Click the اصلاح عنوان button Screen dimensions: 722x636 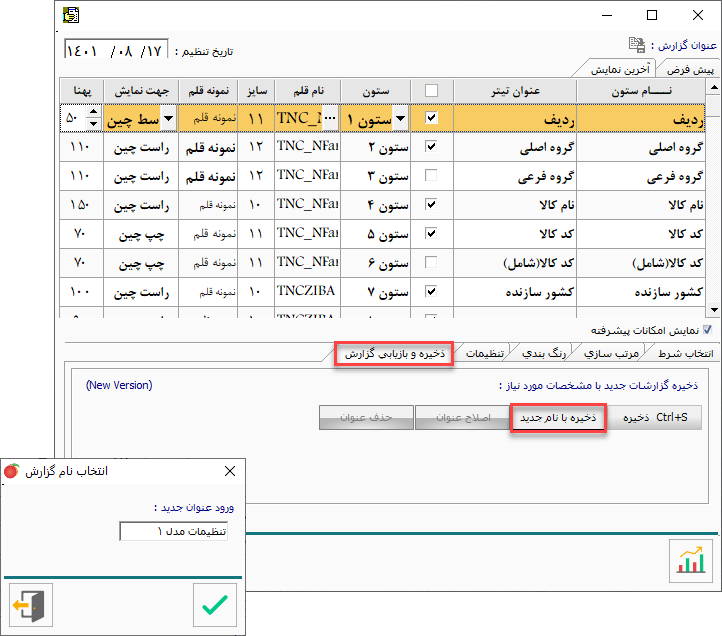(463, 417)
